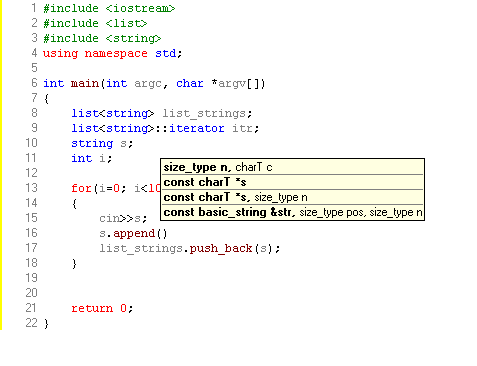Click the 'argc' parameter
The image size is (477, 366).
tap(148, 83)
